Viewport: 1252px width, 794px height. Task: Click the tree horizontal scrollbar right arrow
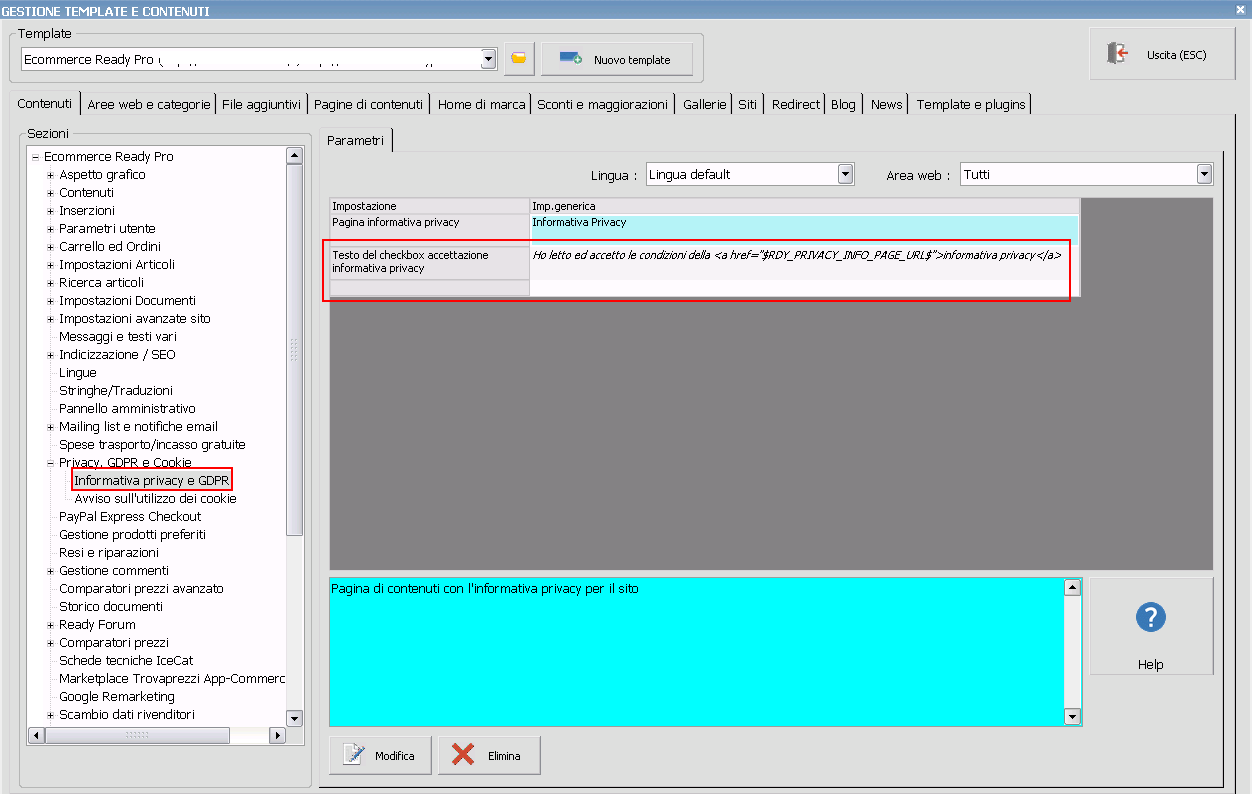tap(278, 735)
